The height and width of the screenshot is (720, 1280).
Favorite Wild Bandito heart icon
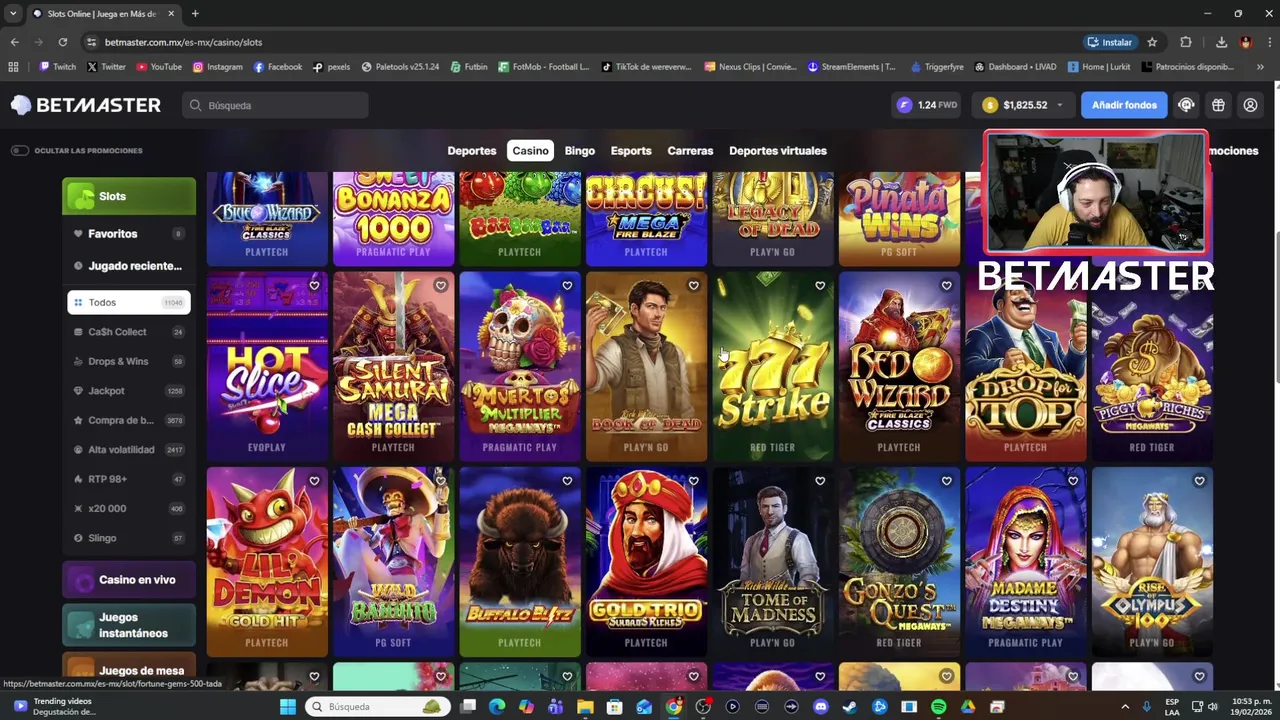440,481
